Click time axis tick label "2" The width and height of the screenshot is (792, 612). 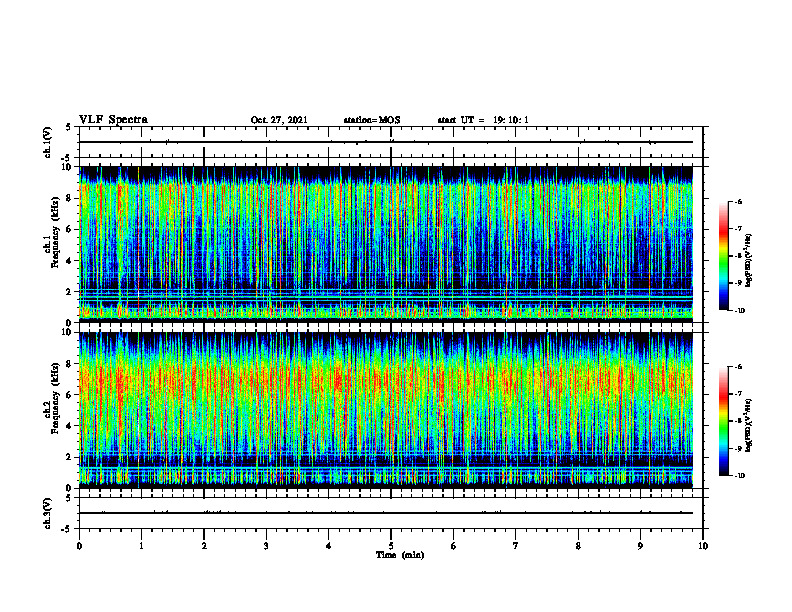point(204,546)
